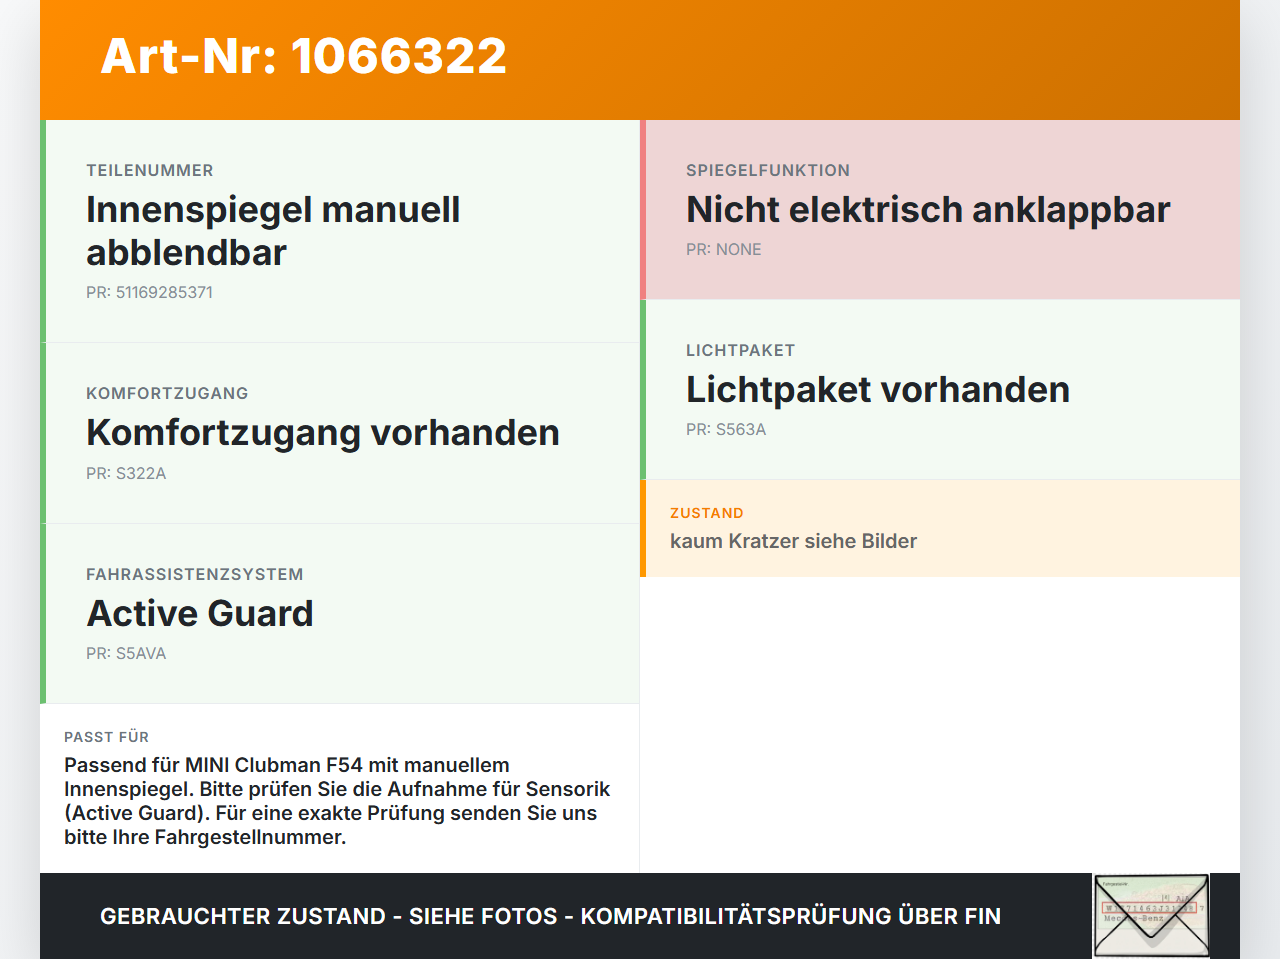This screenshot has width=1280, height=959.
Task: Click the ZUSTAND orange label
Action: 707,513
